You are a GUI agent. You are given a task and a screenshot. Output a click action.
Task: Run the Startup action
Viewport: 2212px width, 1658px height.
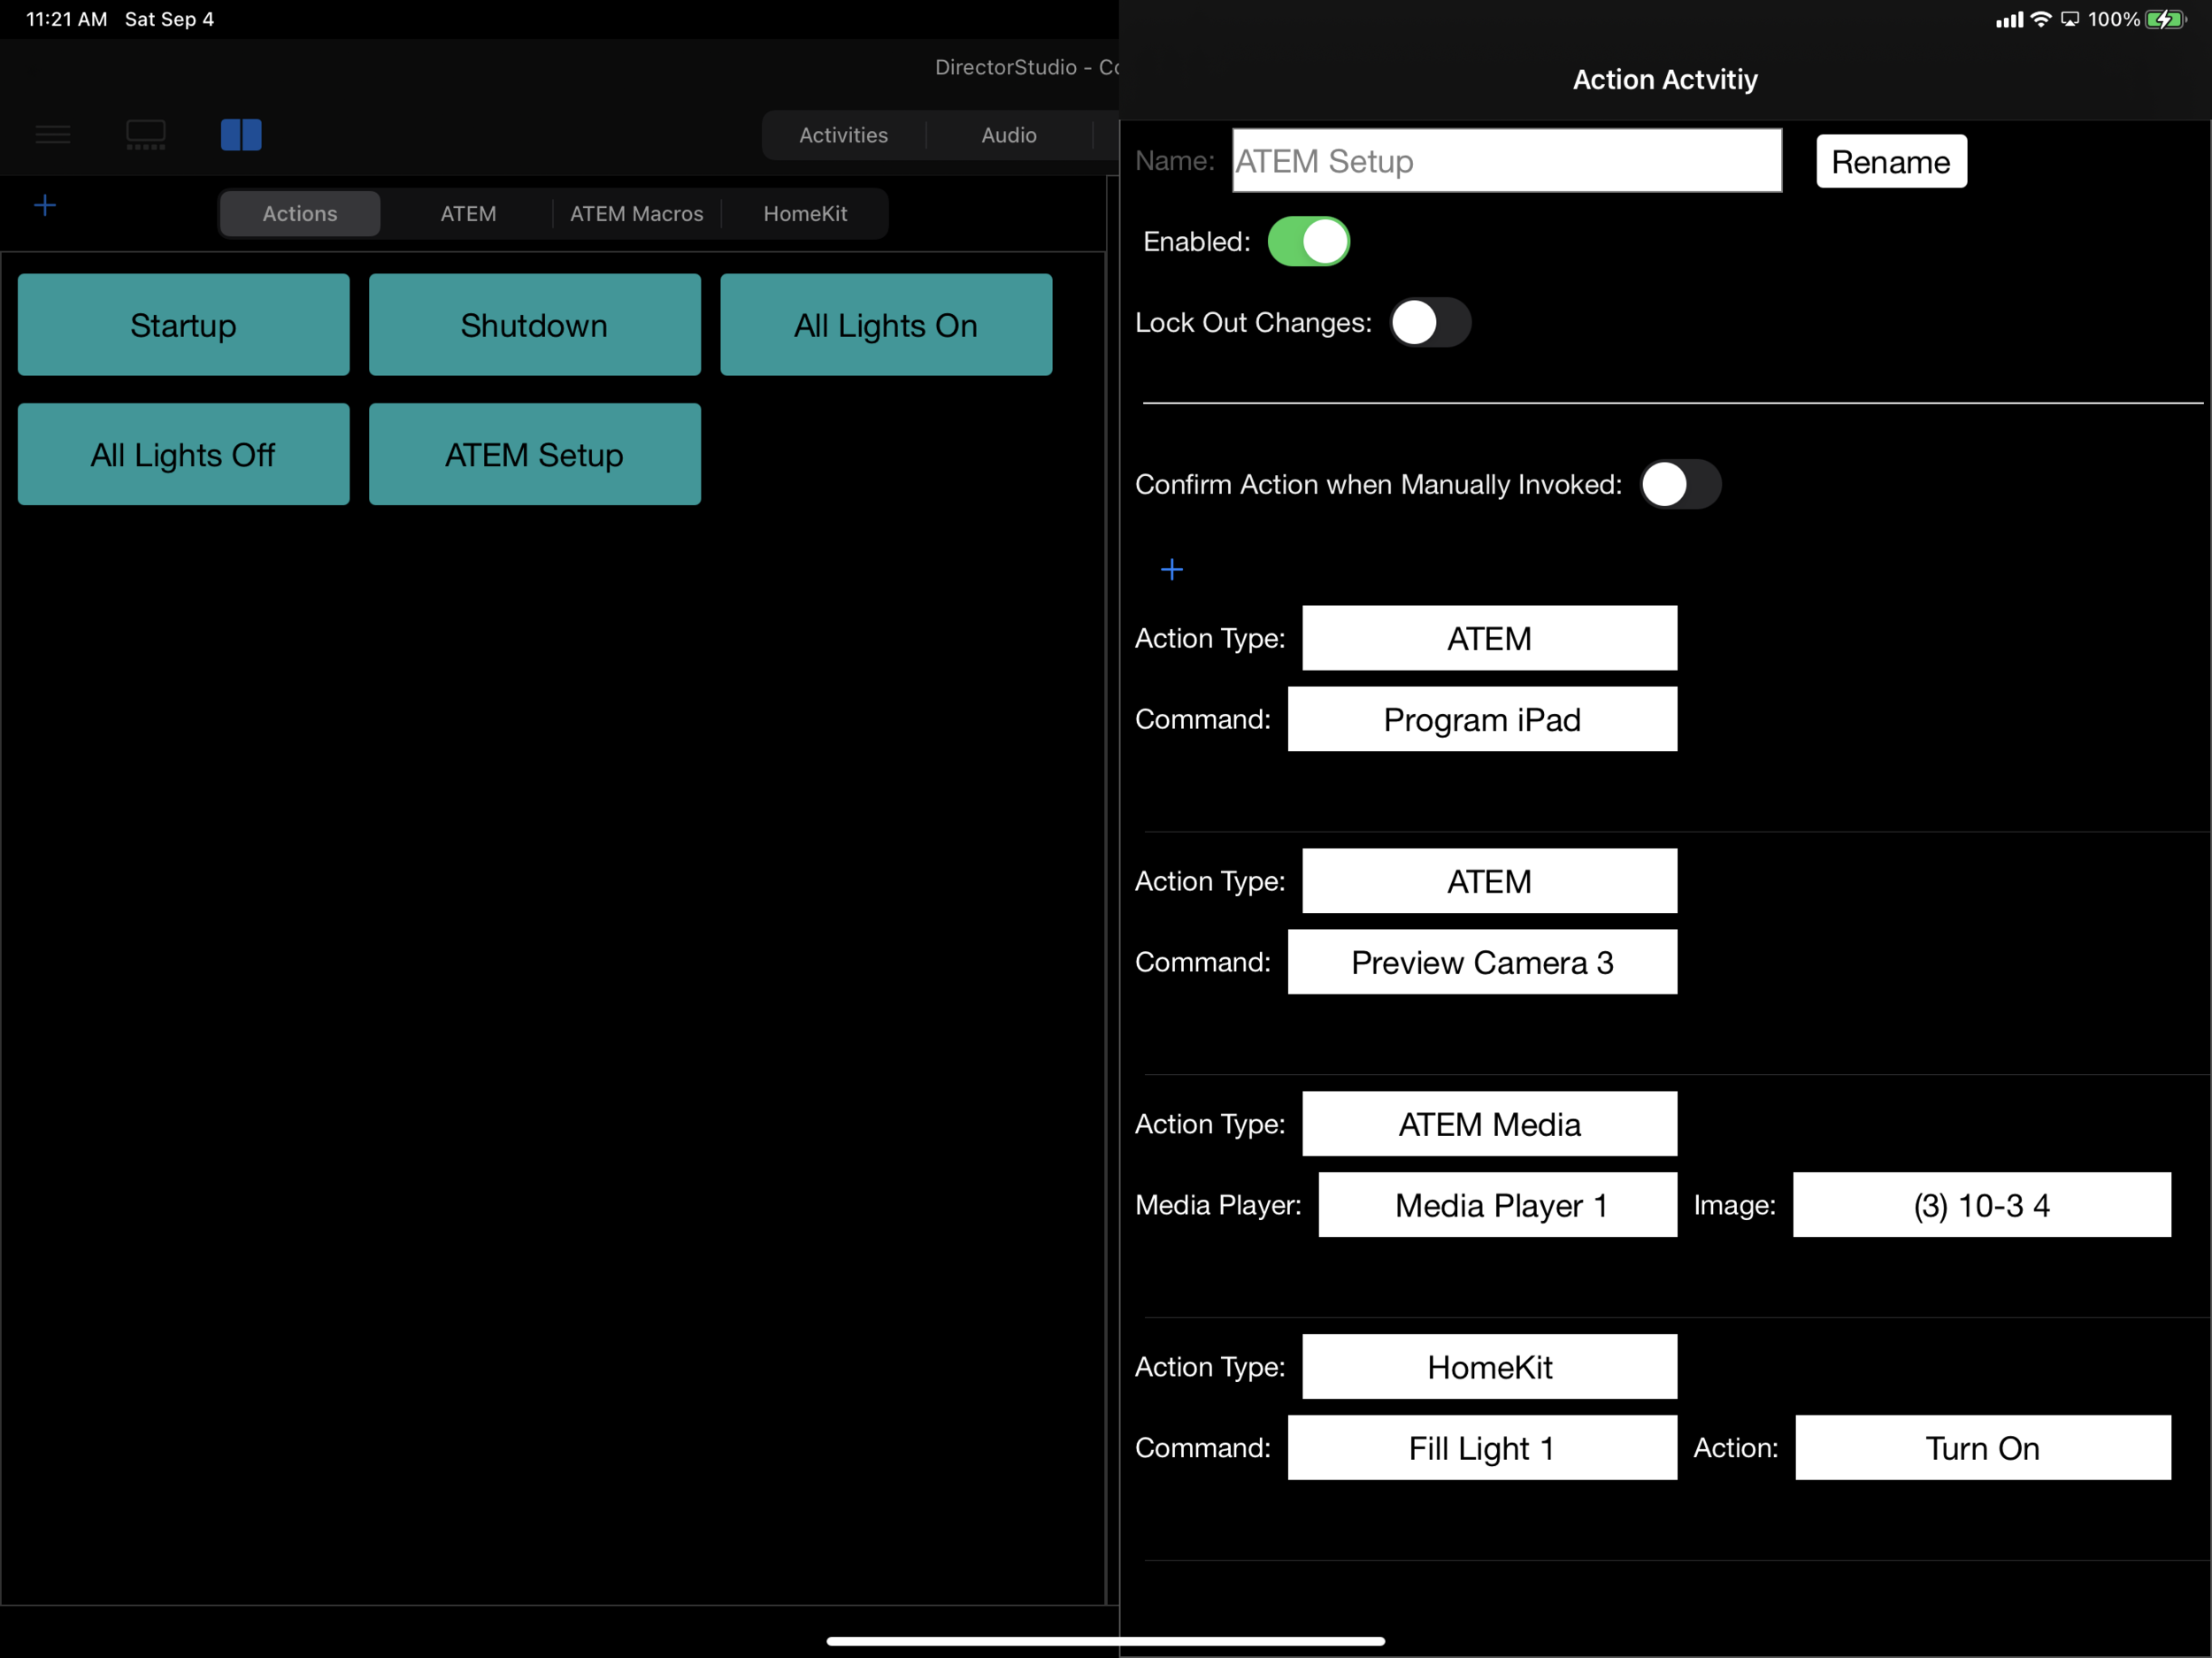click(x=183, y=324)
